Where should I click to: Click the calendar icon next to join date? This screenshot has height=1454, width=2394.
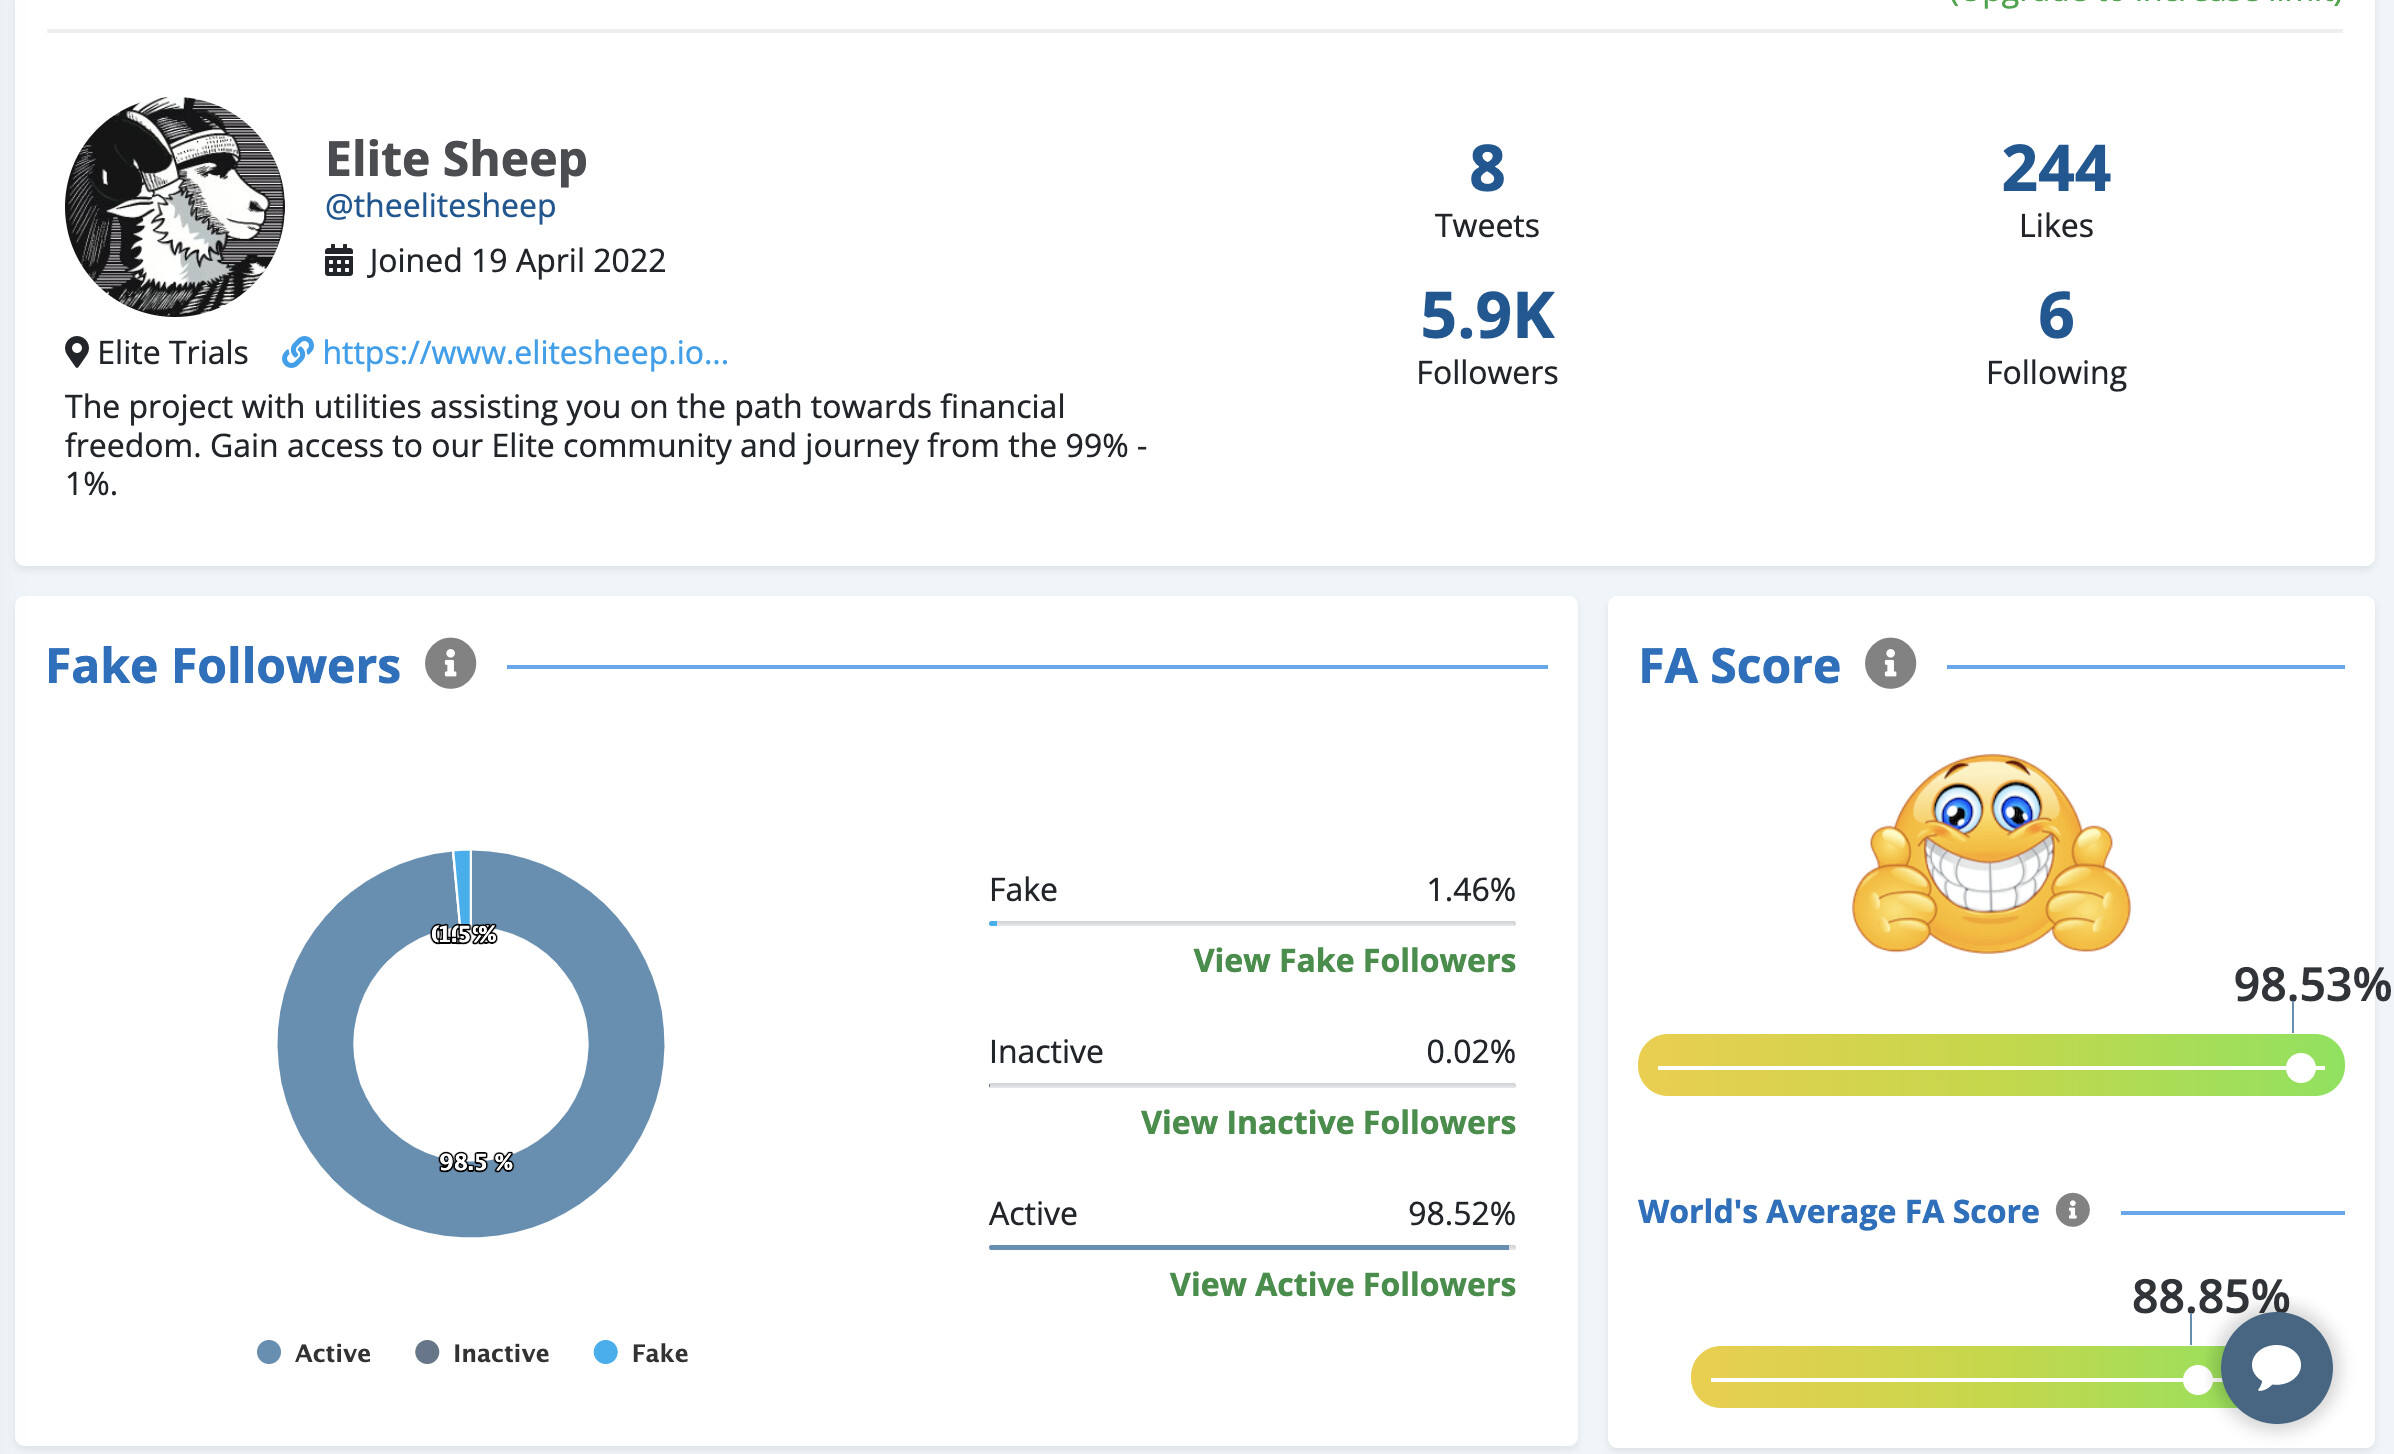(339, 261)
